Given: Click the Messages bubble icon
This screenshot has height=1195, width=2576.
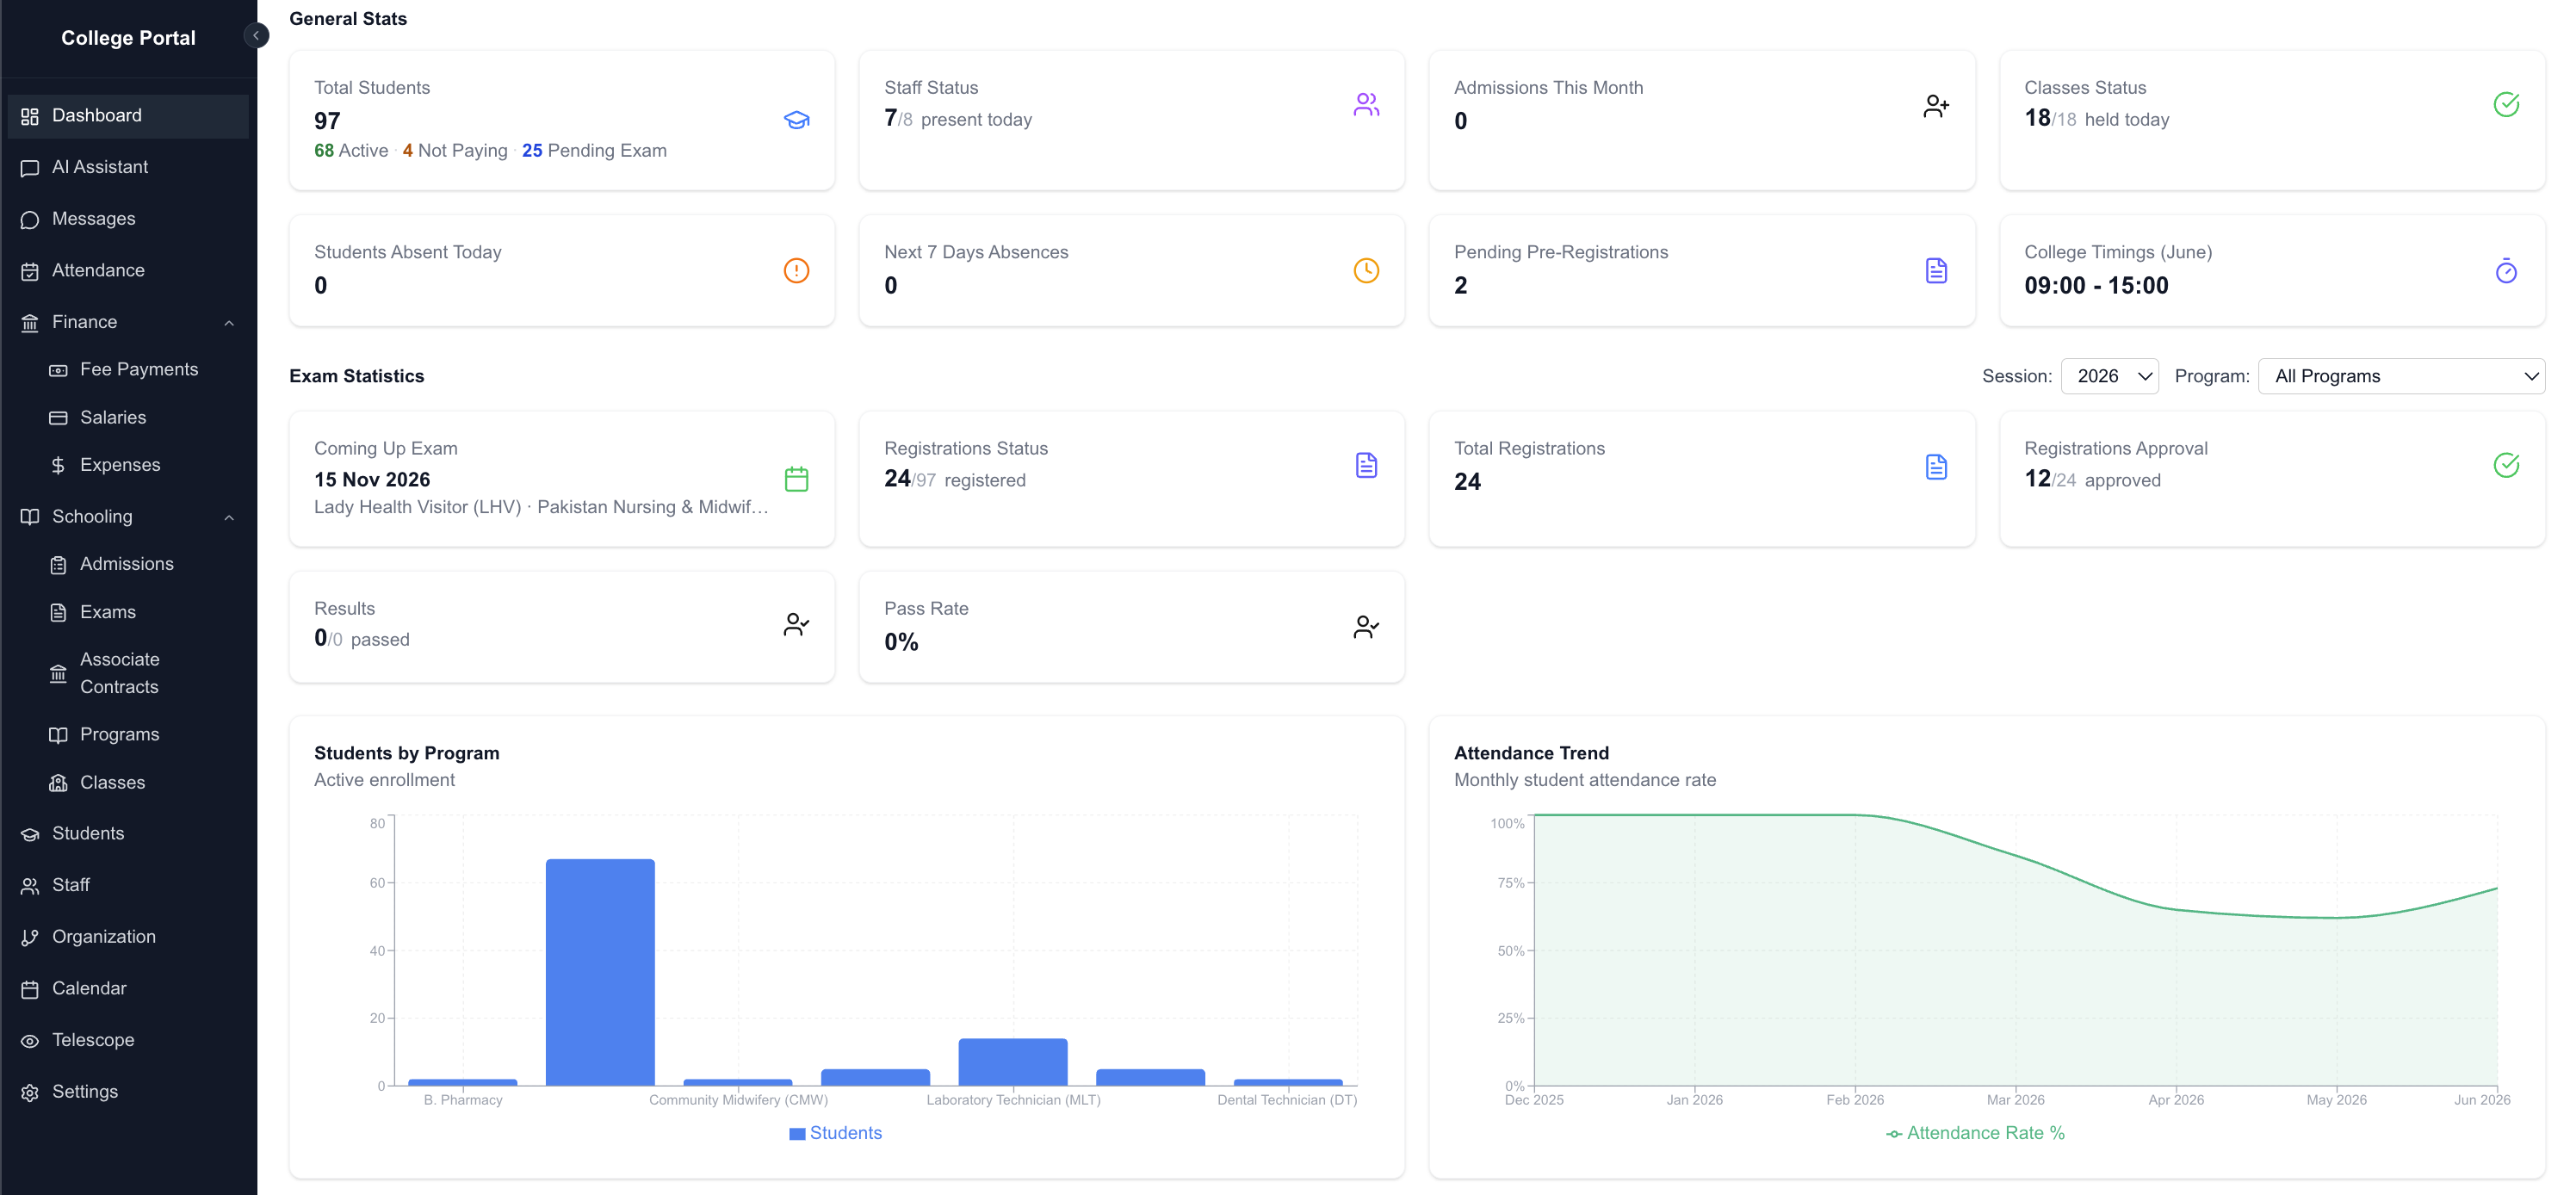Looking at the screenshot, I should pos(30,220).
